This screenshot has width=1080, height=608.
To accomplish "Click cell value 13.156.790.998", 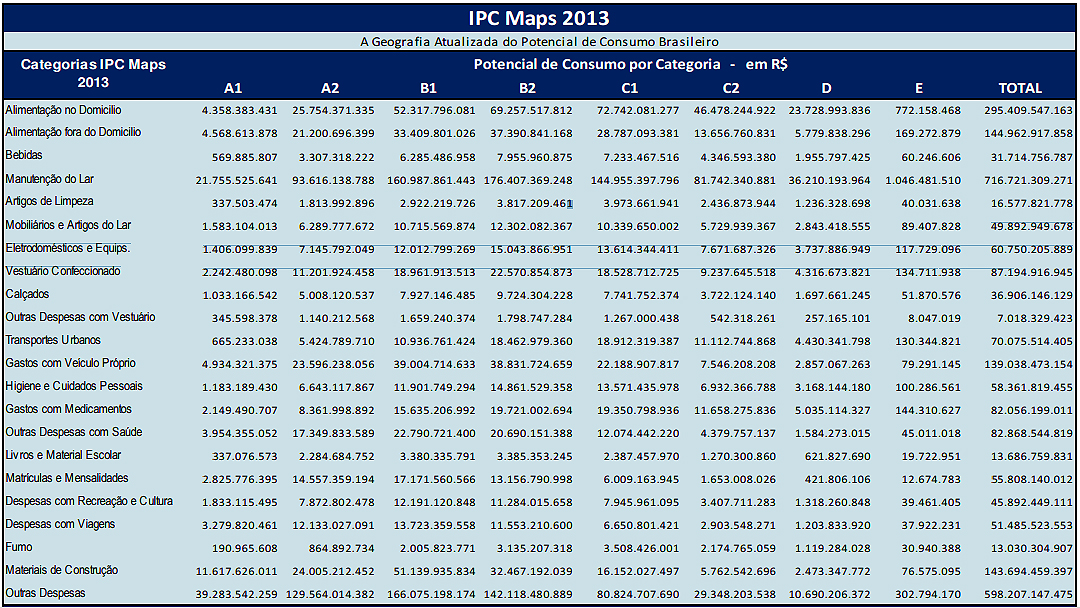I will (x=531, y=480).
